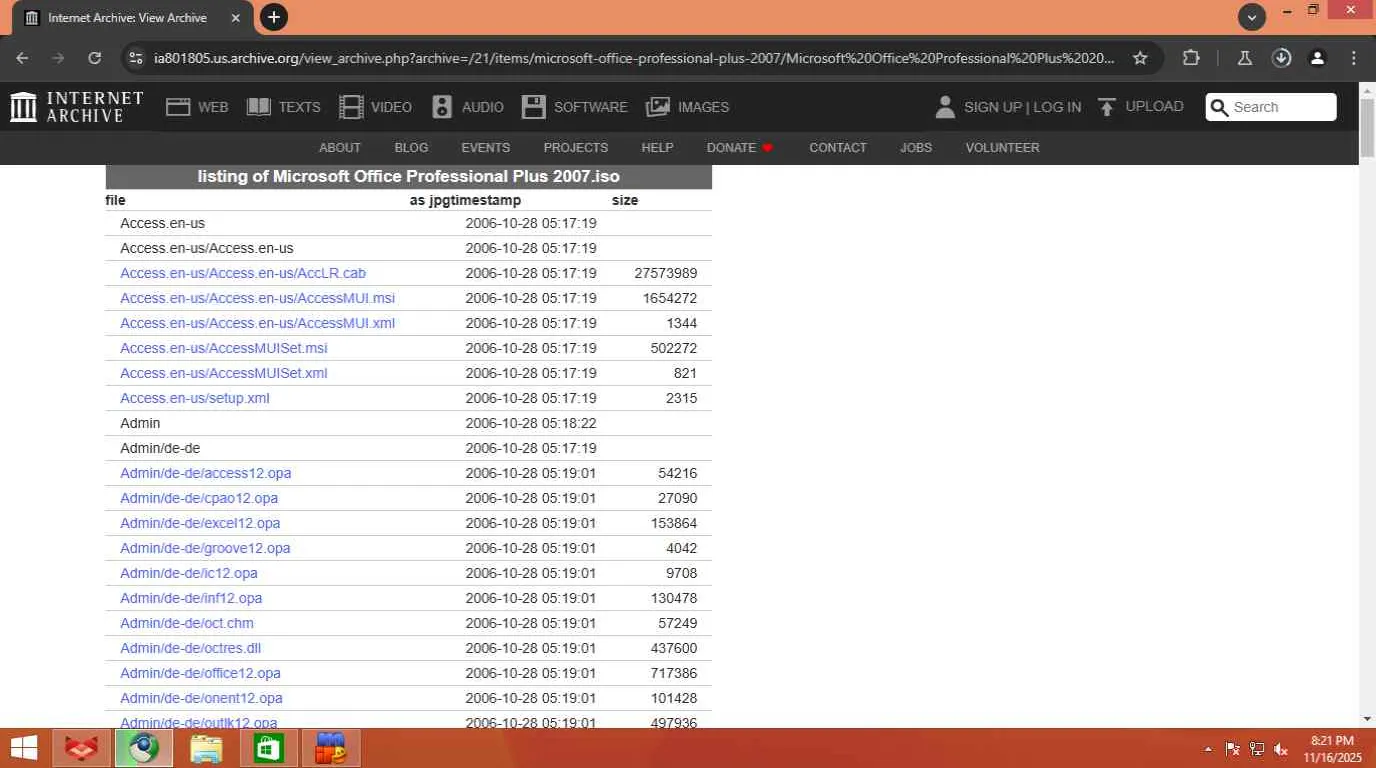Reload the current page

[x=94, y=58]
